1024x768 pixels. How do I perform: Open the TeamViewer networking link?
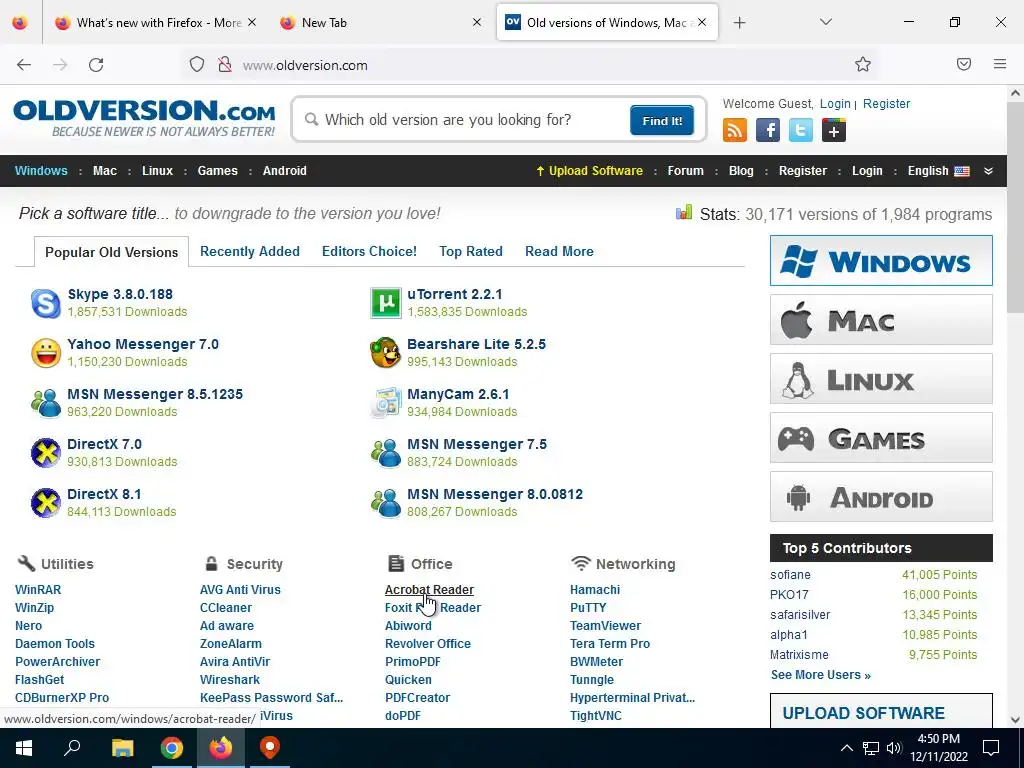click(605, 626)
